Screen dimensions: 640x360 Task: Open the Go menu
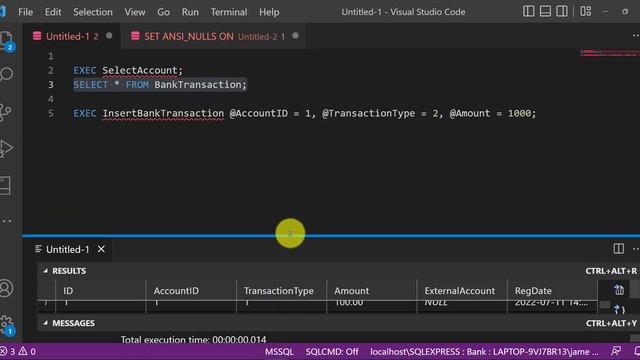coord(163,12)
